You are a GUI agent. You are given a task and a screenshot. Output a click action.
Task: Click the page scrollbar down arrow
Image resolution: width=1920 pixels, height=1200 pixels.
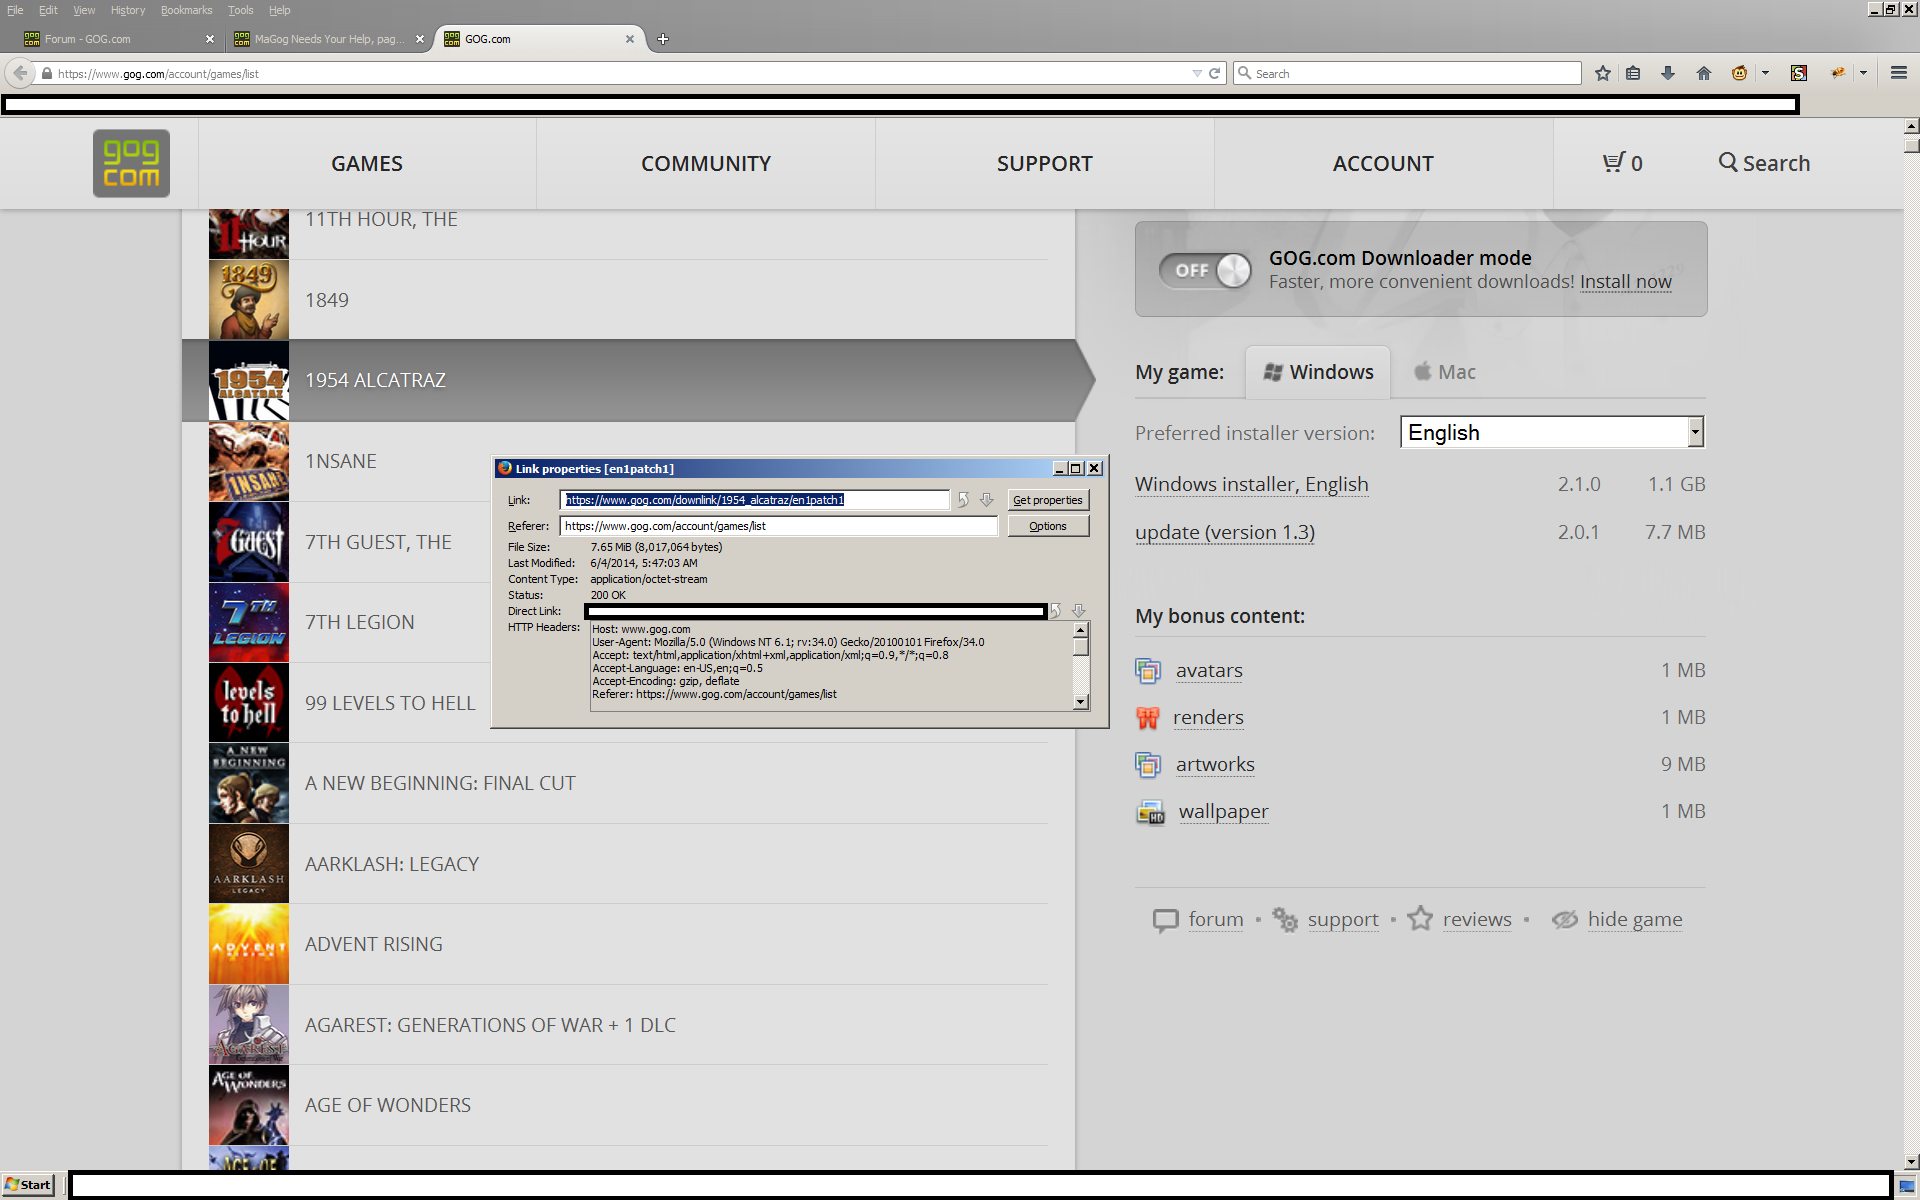point(1911,1161)
